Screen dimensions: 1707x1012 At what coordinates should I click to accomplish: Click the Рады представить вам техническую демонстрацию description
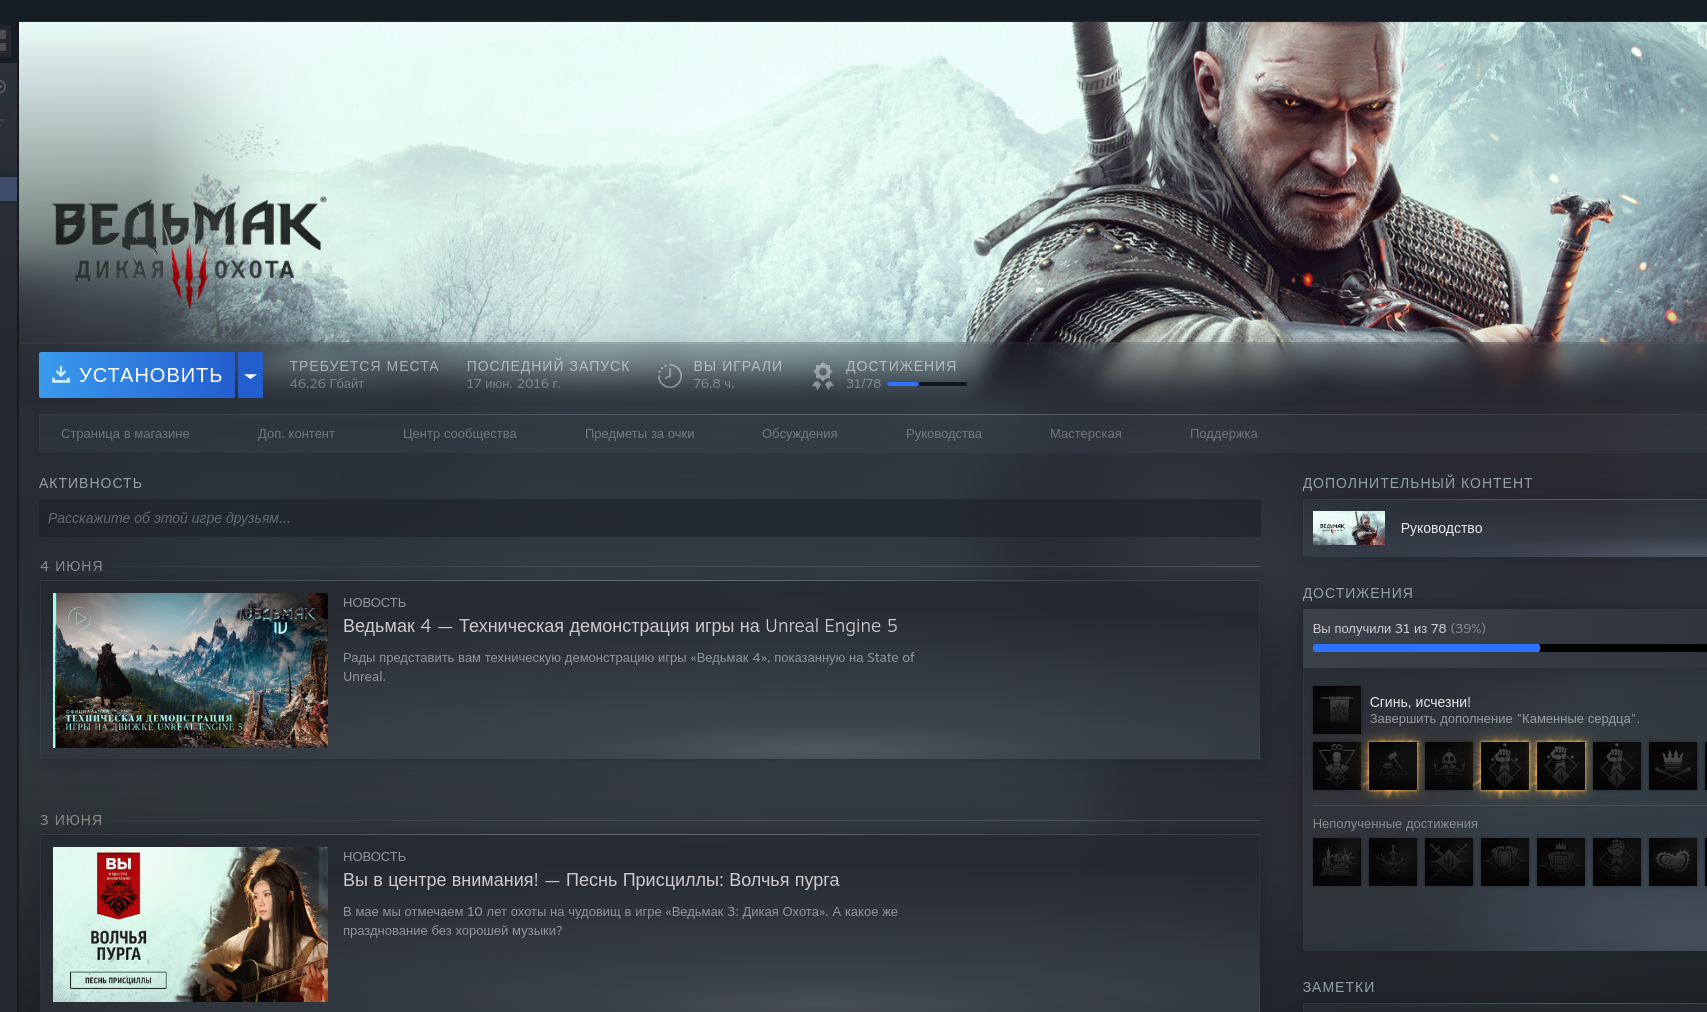pos(629,667)
